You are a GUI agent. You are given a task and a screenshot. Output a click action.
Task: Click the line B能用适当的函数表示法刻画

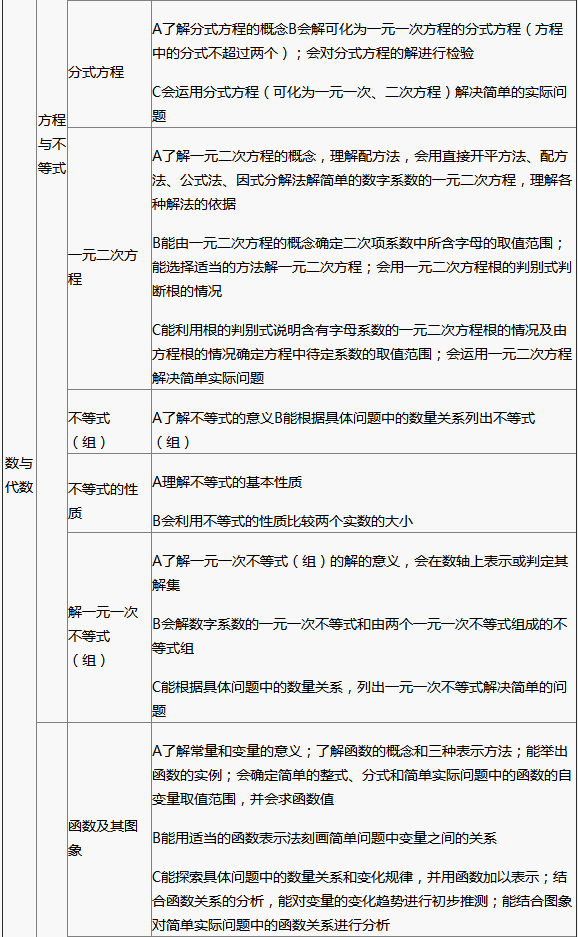(325, 838)
